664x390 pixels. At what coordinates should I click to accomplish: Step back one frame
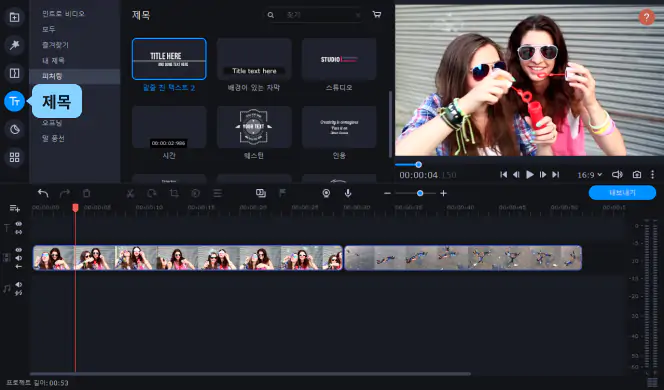516,174
